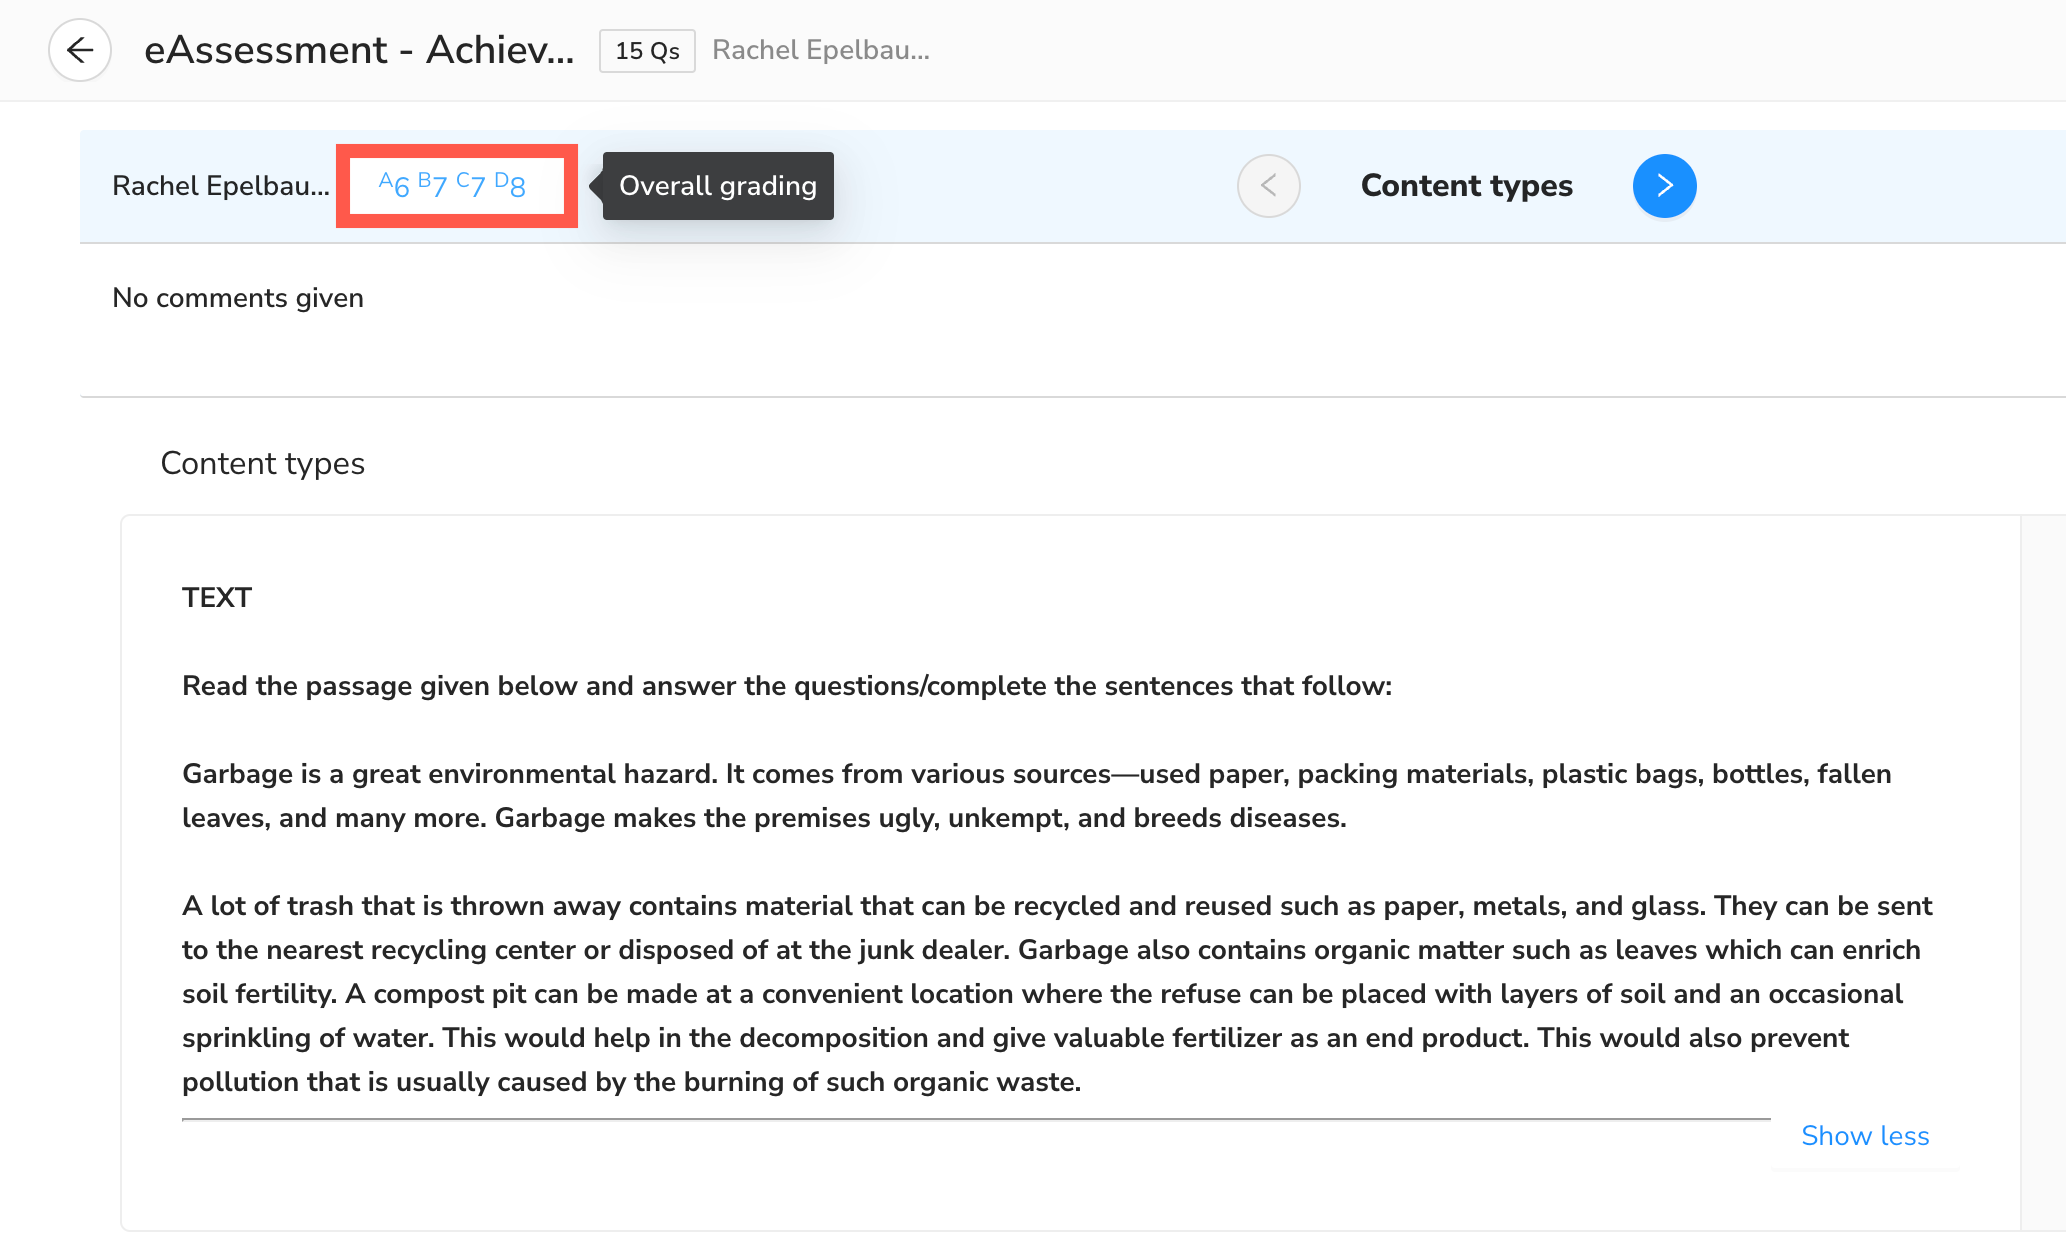Image resolution: width=2066 pixels, height=1252 pixels.
Task: Click the 'Read the passage given below' instruction
Action: coord(787,686)
